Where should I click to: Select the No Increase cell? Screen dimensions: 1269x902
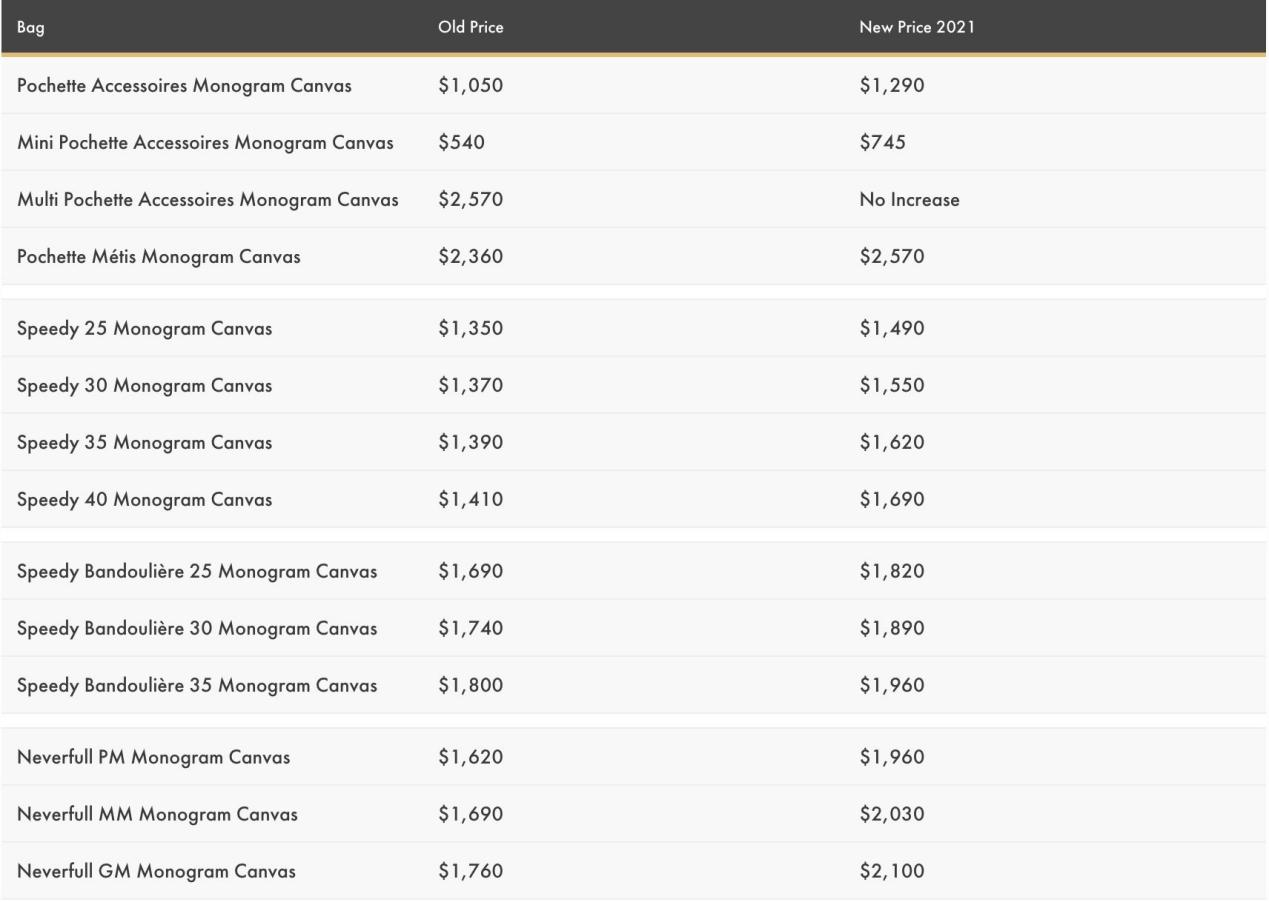click(909, 200)
